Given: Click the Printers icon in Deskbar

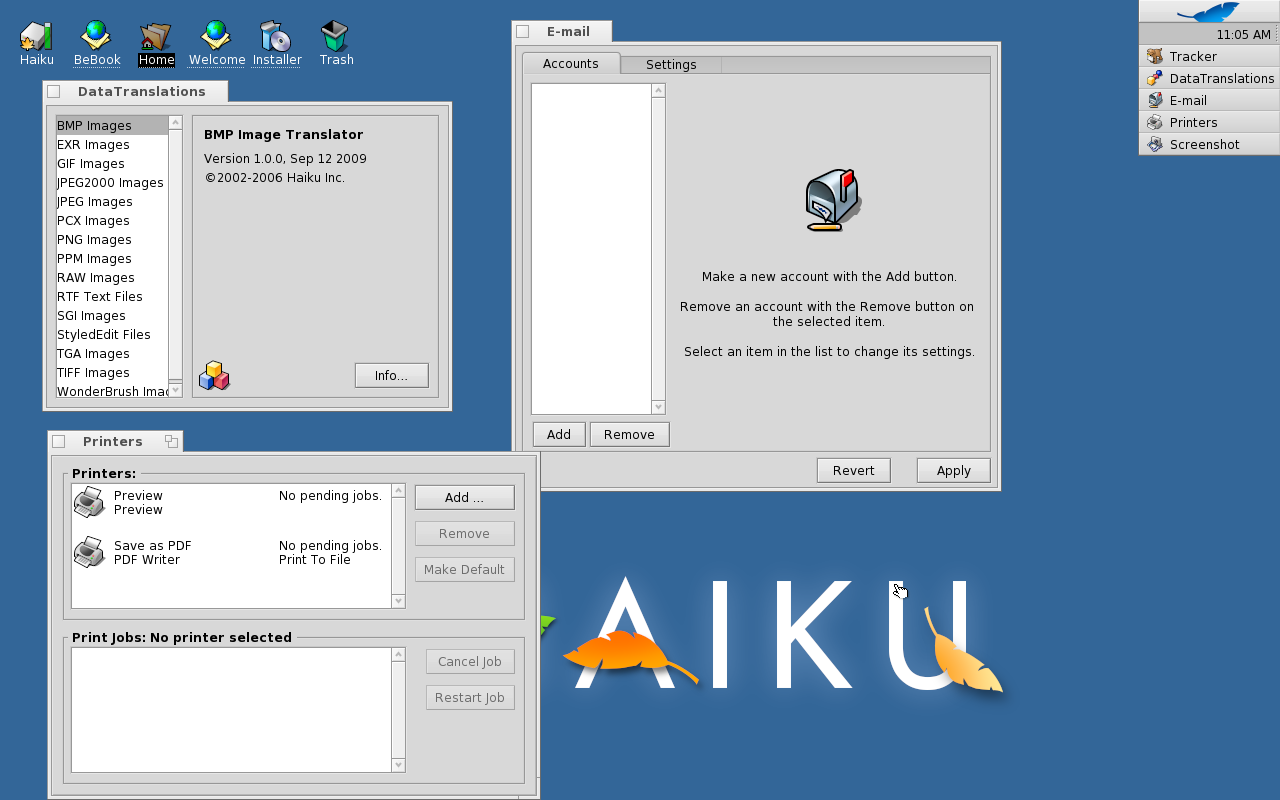Looking at the screenshot, I should [1155, 122].
